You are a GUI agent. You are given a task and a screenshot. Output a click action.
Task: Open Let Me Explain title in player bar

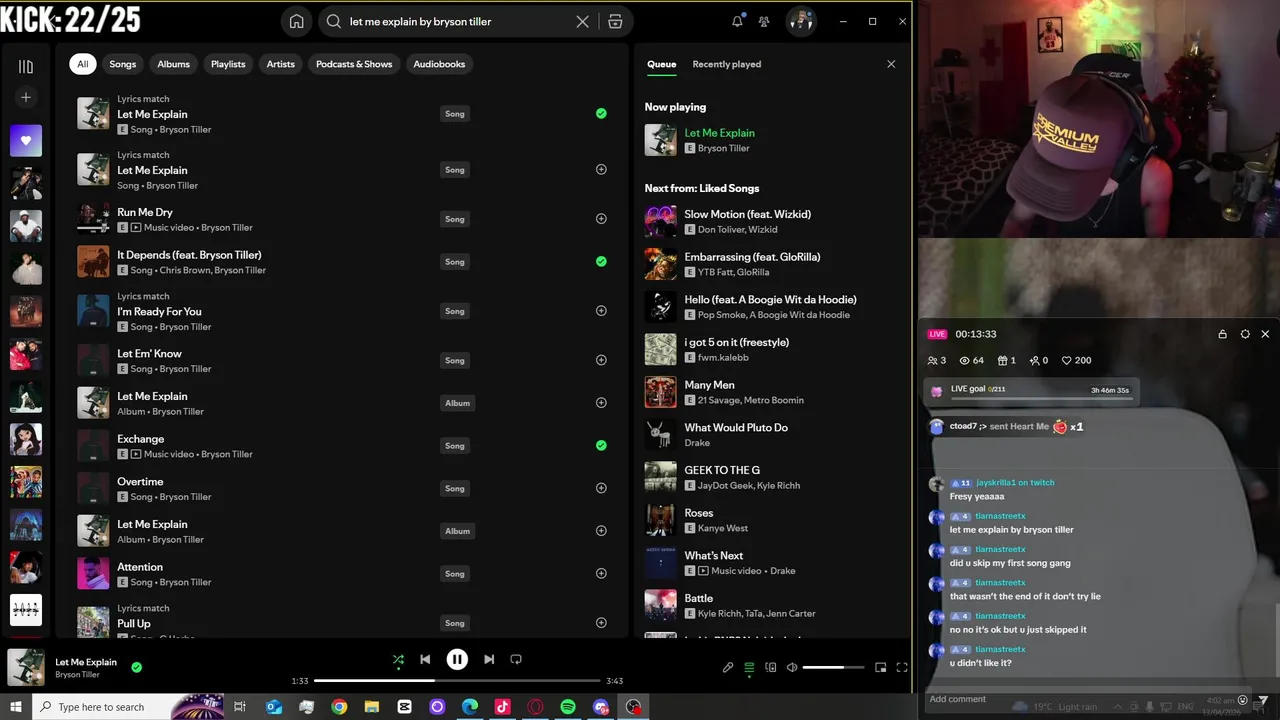(86, 662)
